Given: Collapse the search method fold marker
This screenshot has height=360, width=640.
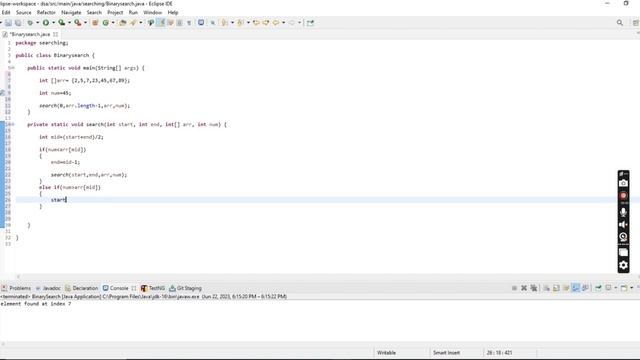Looking at the screenshot, I should [13, 124].
